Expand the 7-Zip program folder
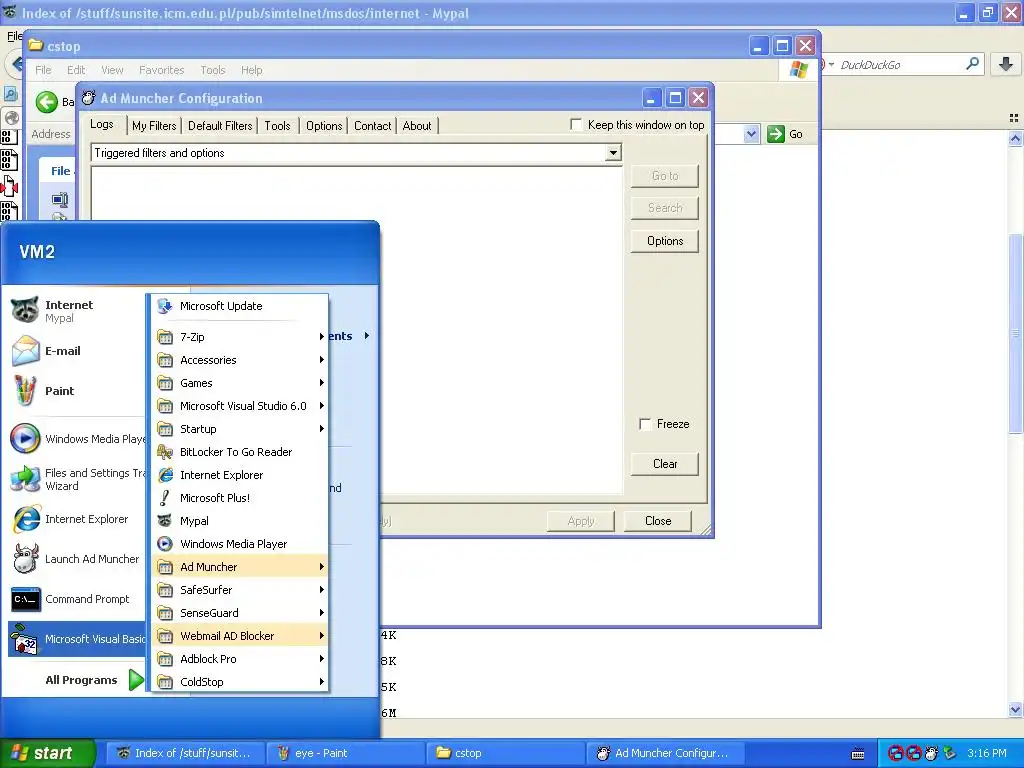The height and width of the screenshot is (768, 1024). coord(240,337)
